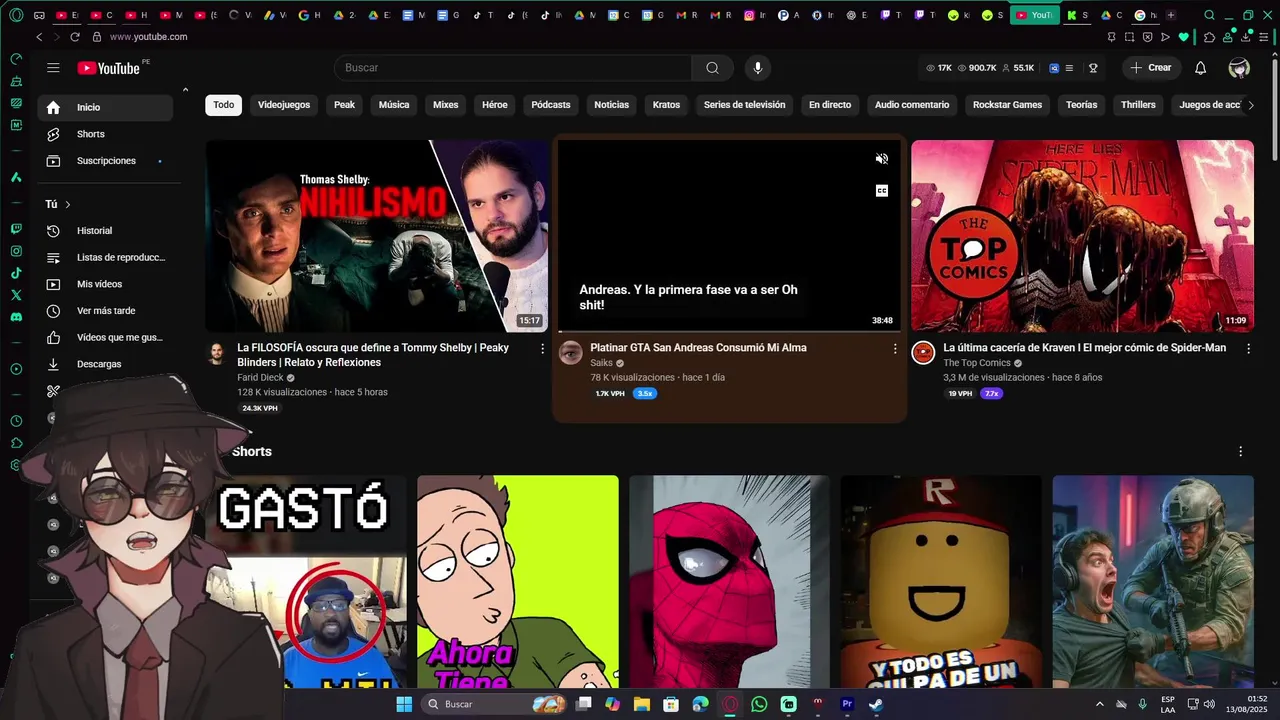Open the notifications bell

1200,68
